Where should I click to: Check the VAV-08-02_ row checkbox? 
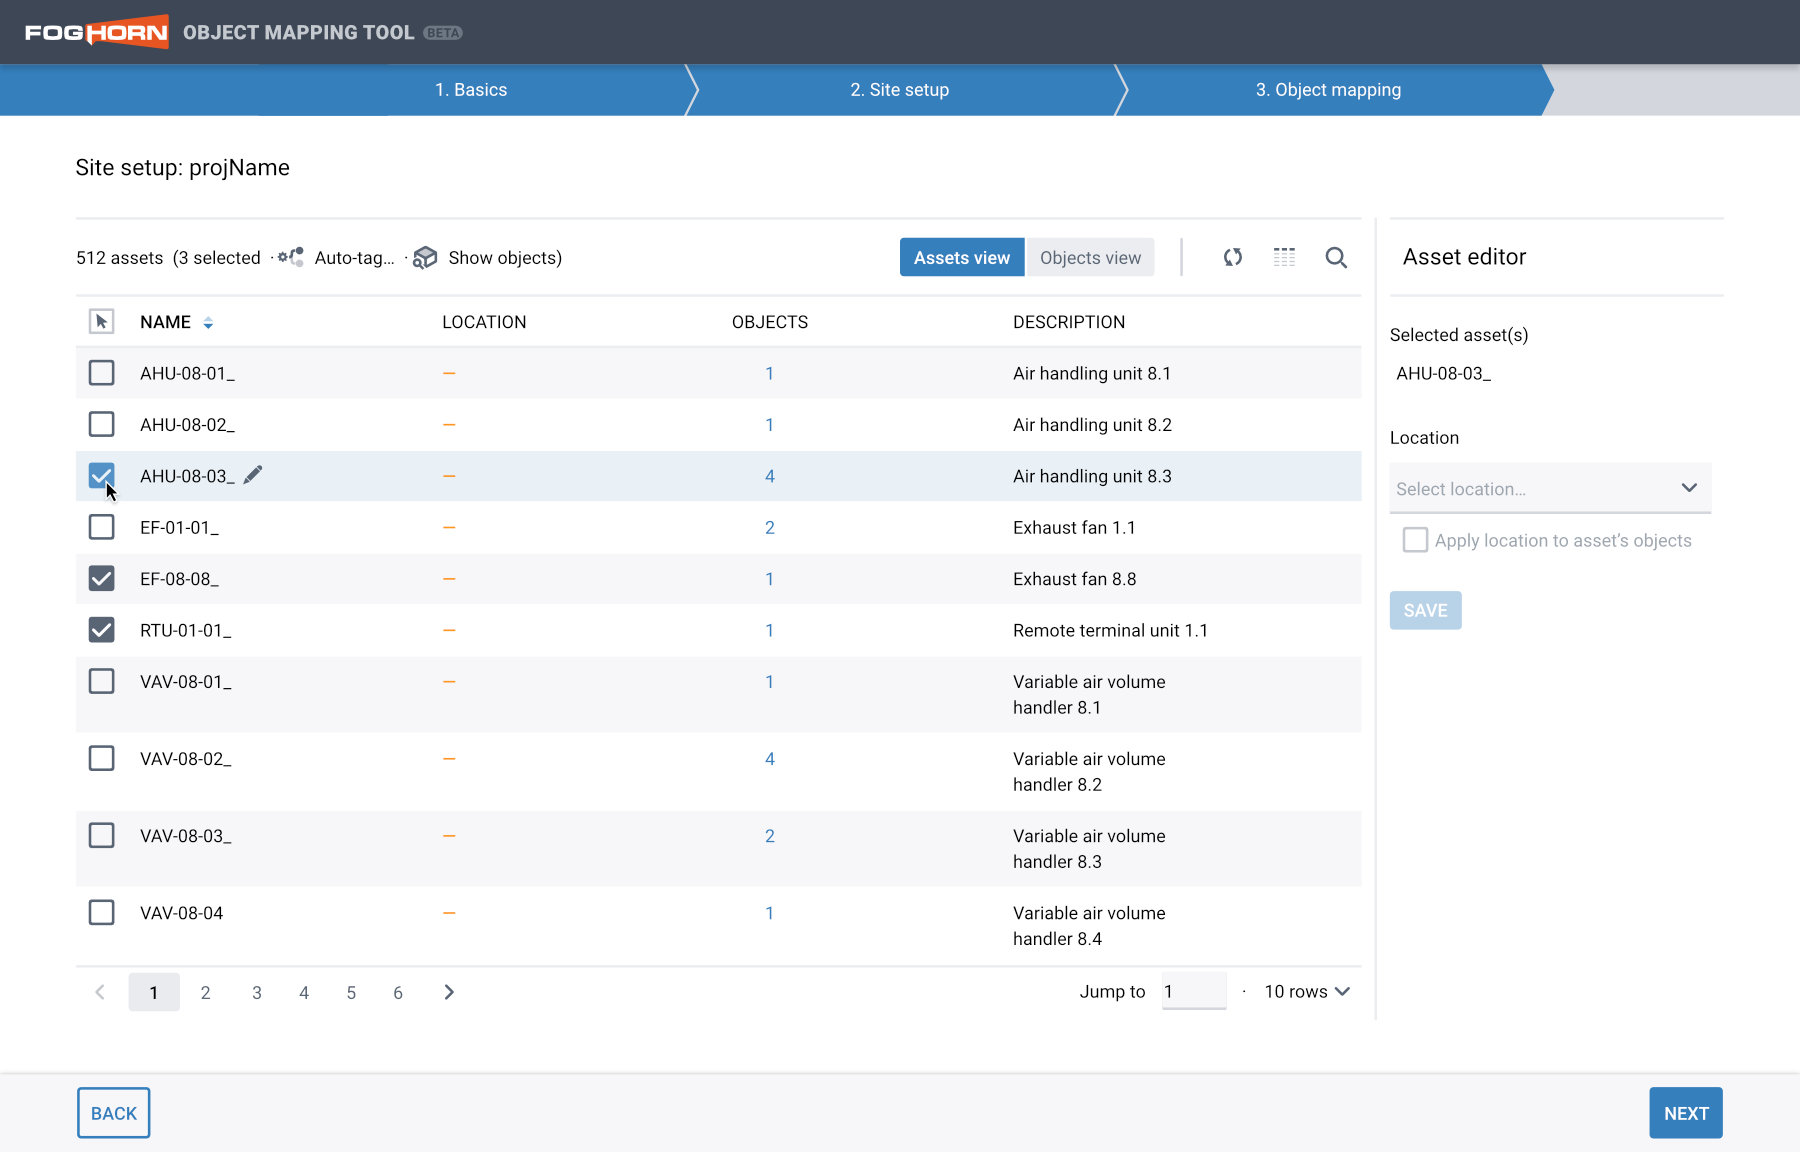point(101,758)
